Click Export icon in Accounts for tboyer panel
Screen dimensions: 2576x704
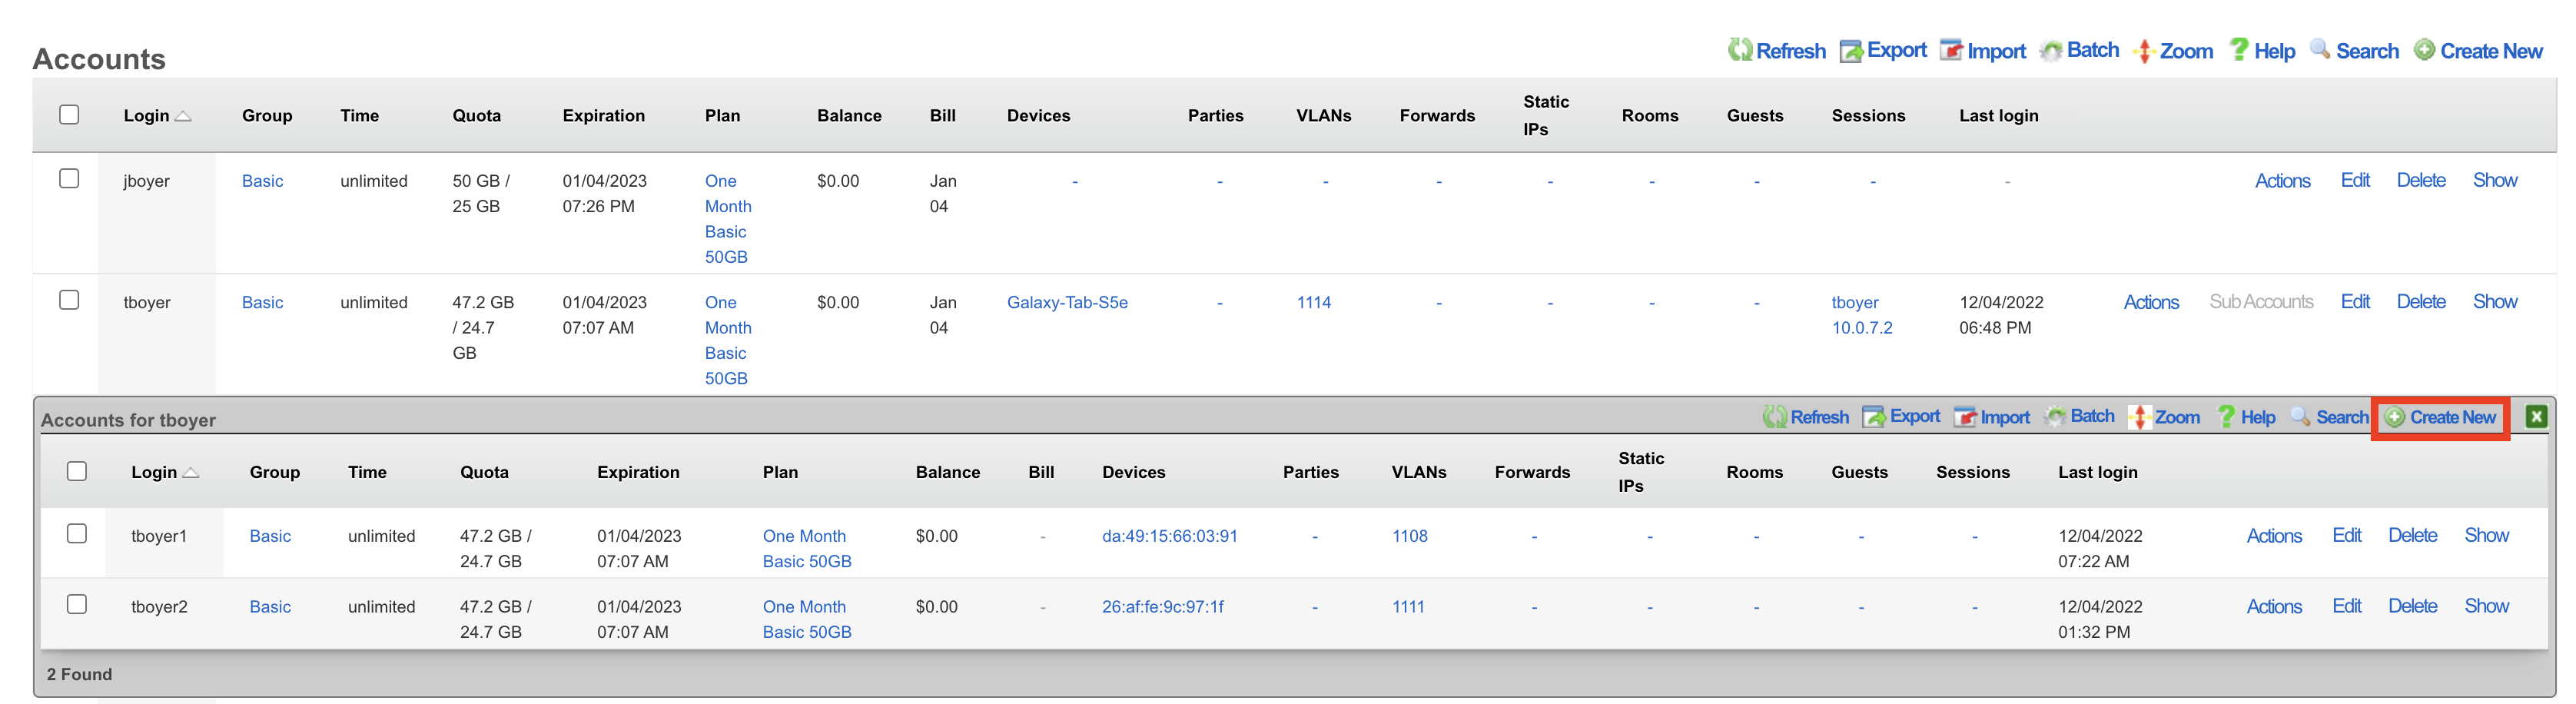coord(1874,417)
